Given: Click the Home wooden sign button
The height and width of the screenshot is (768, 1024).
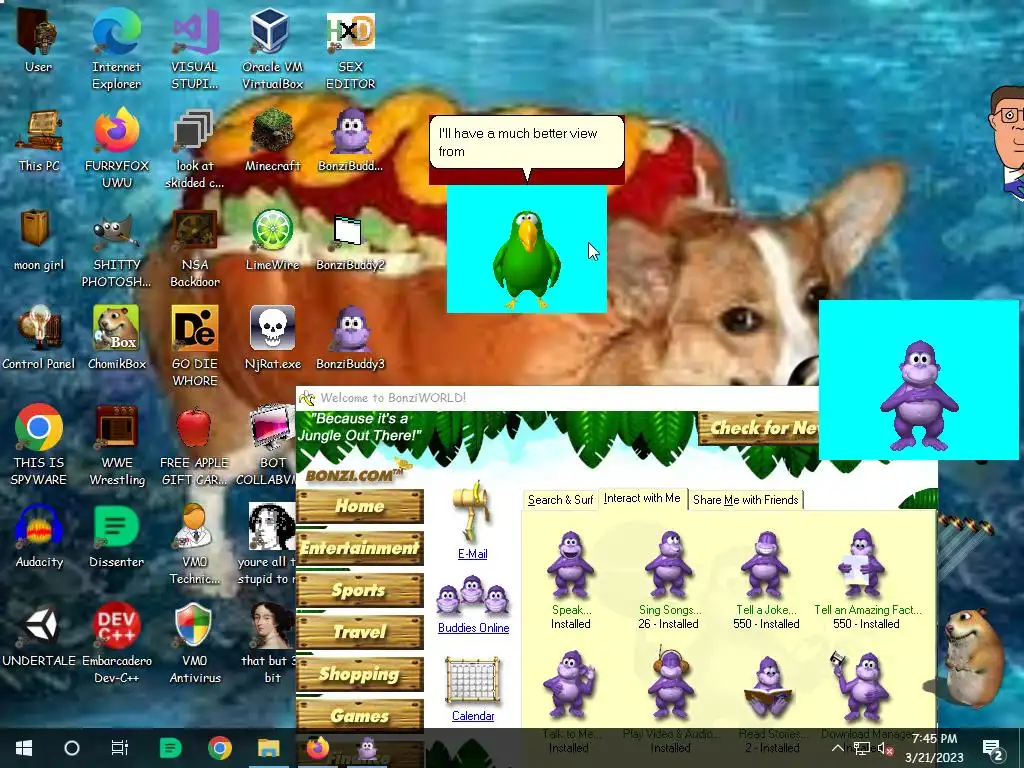Looking at the screenshot, I should click(x=360, y=506).
